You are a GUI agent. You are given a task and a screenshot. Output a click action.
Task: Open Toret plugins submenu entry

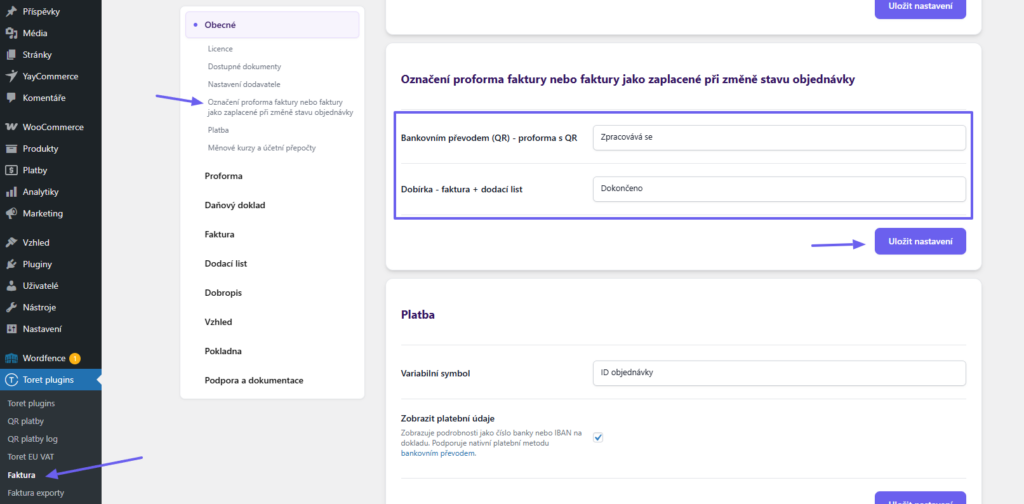click(x=31, y=403)
